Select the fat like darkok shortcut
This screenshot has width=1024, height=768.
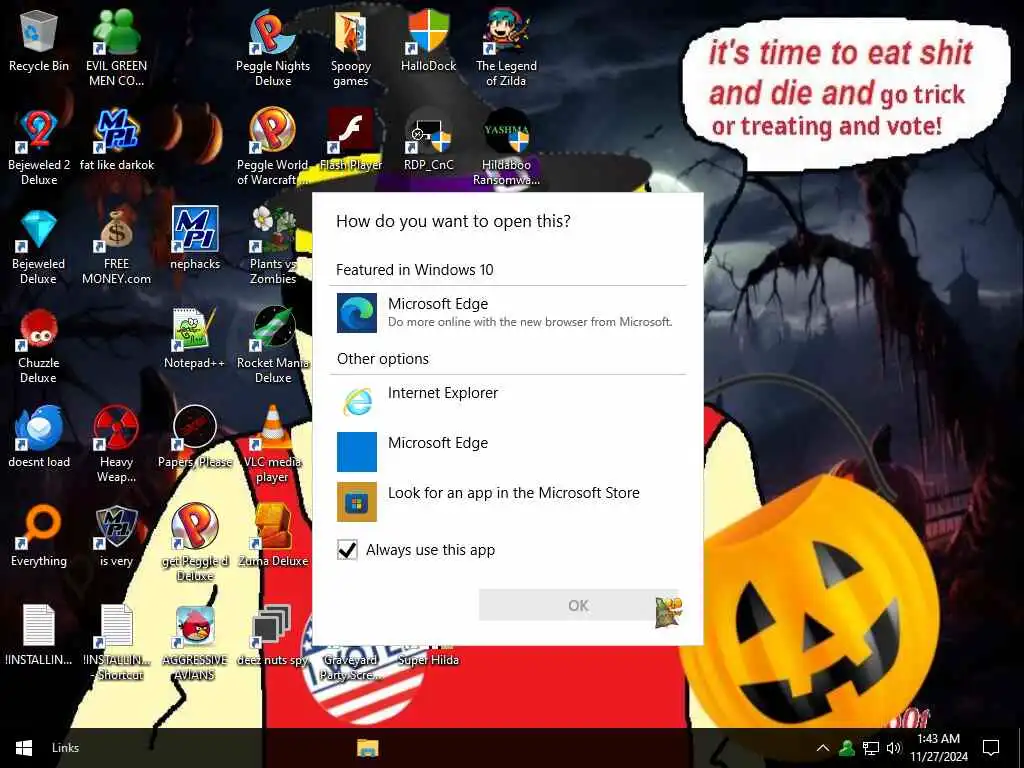116,140
